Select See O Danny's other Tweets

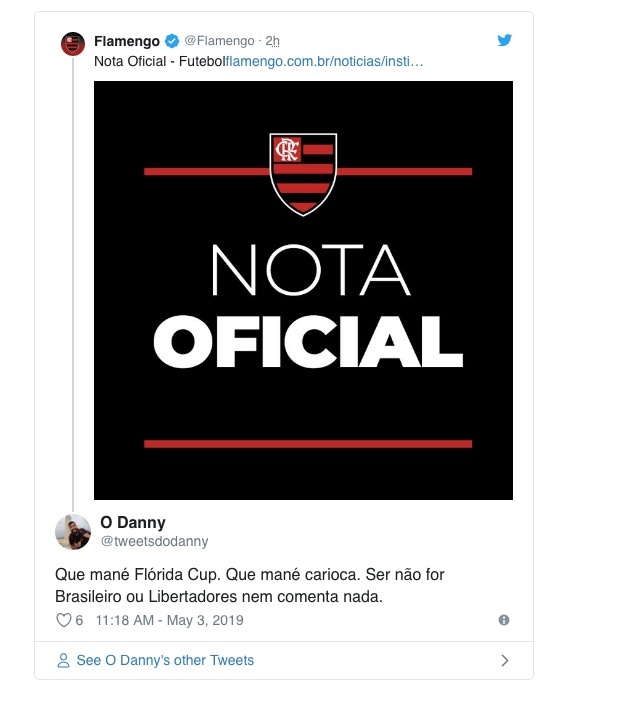point(165,660)
